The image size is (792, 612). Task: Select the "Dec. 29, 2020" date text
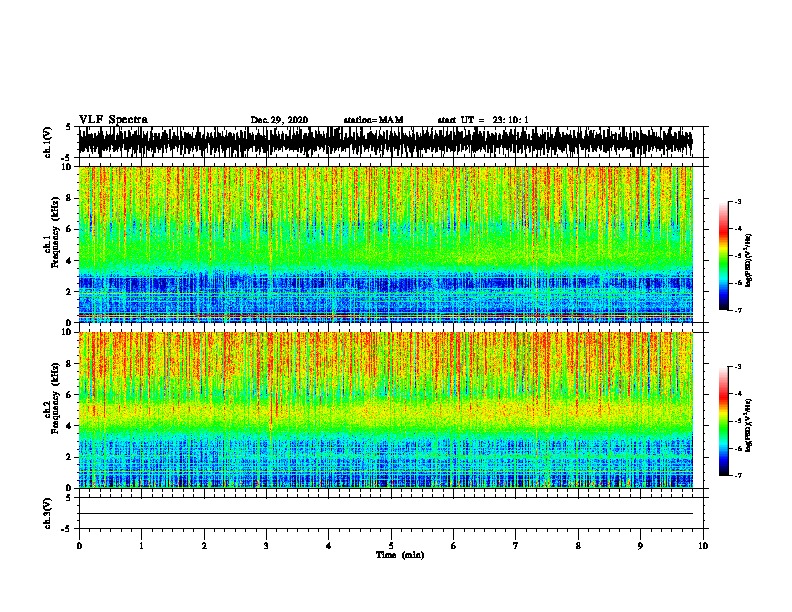pyautogui.click(x=279, y=120)
